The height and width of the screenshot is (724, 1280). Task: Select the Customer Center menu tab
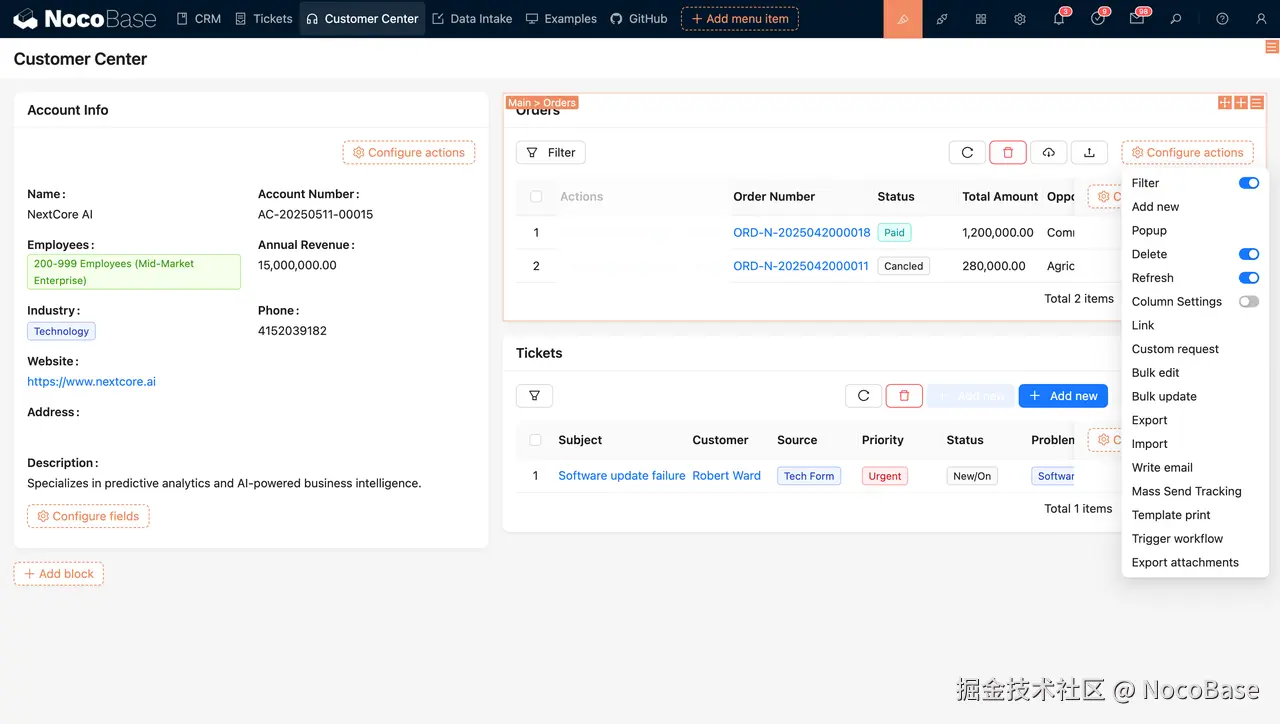pyautogui.click(x=362, y=19)
